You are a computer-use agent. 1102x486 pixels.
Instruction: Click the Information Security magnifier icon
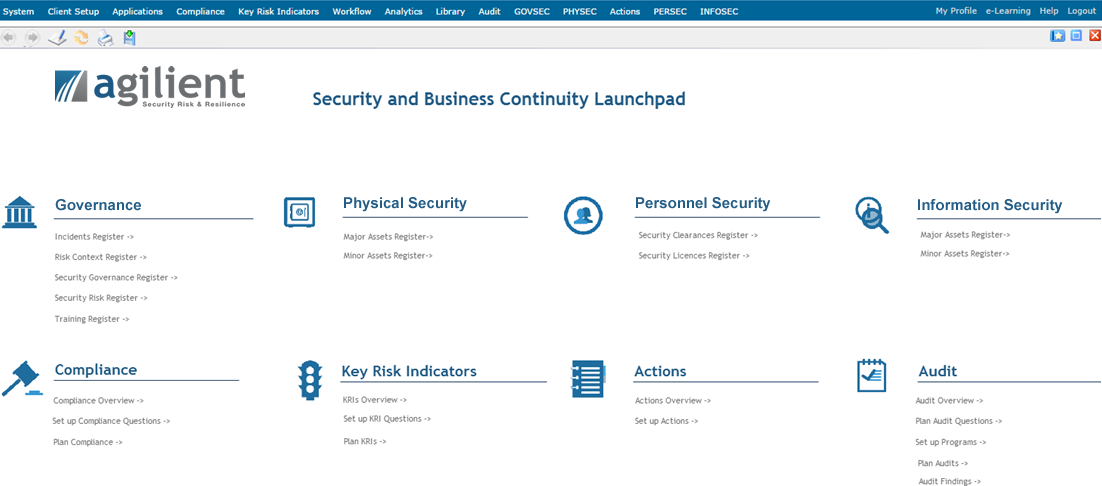872,215
